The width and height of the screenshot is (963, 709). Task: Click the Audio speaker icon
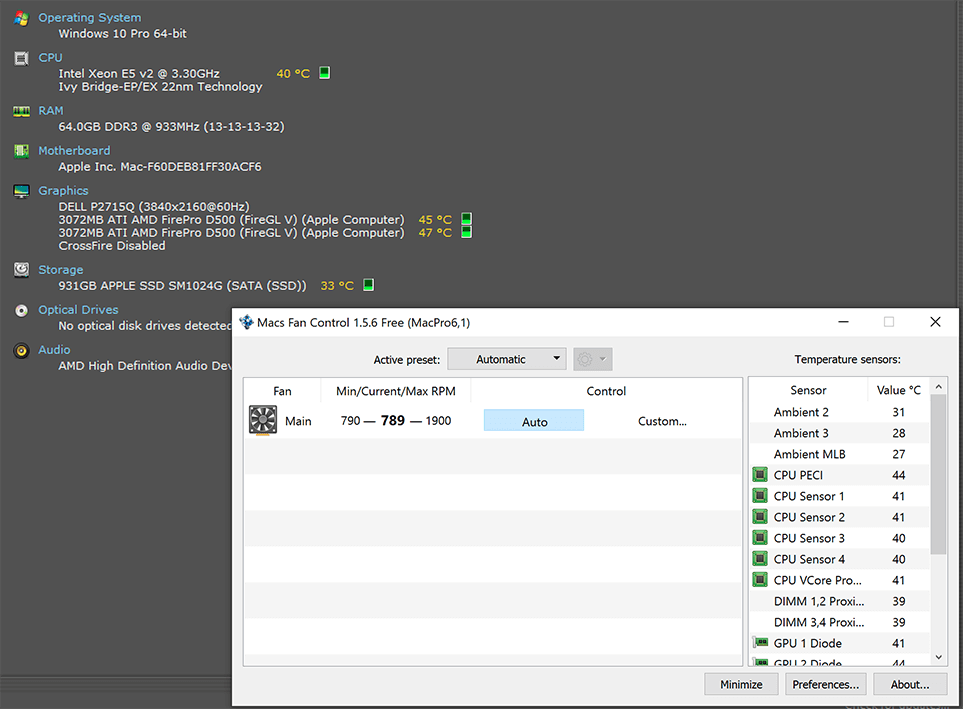(21, 351)
